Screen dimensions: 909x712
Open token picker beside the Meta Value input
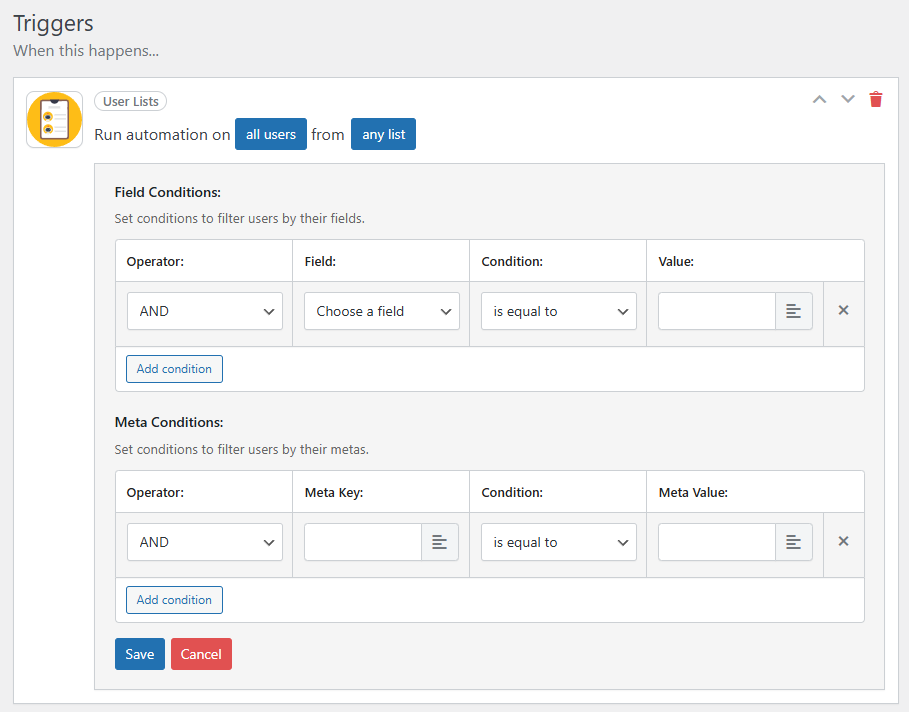[794, 542]
